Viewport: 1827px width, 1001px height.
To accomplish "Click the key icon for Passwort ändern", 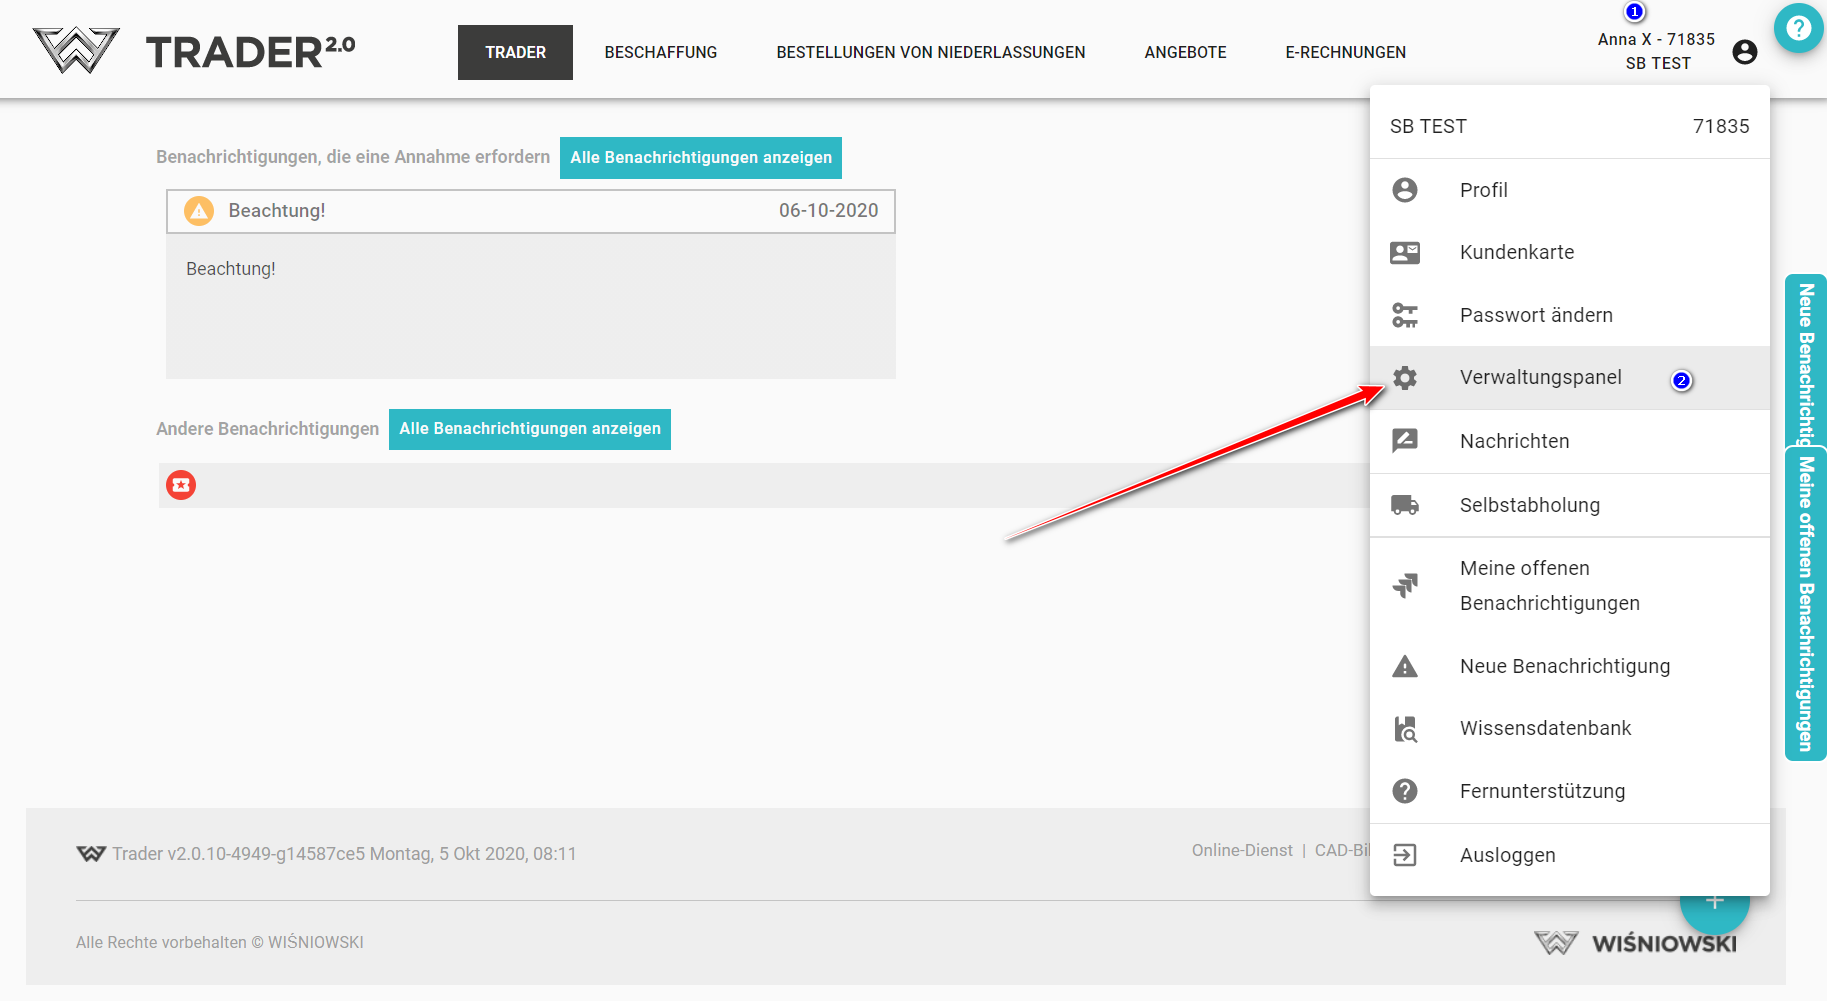I will pyautogui.click(x=1405, y=315).
